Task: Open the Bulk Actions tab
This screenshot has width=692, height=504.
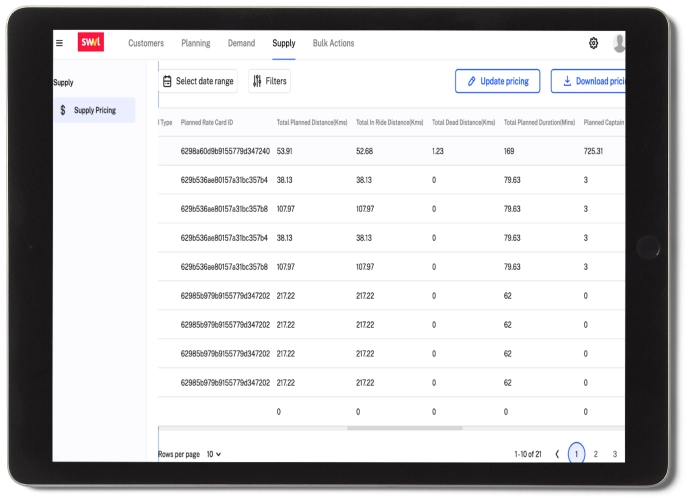Action: (333, 43)
